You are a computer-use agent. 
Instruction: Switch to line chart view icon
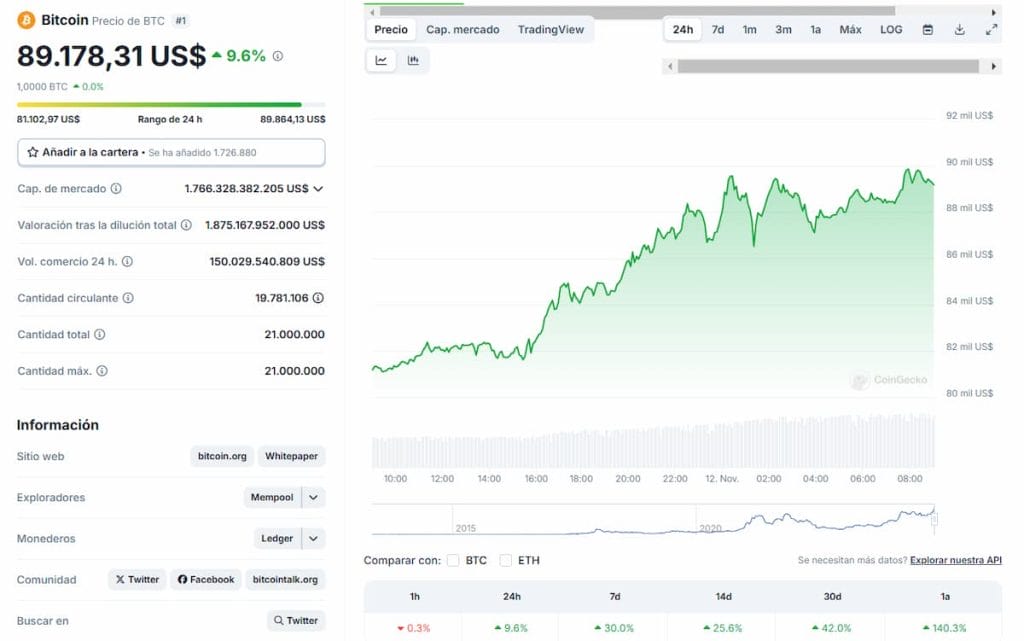381,61
